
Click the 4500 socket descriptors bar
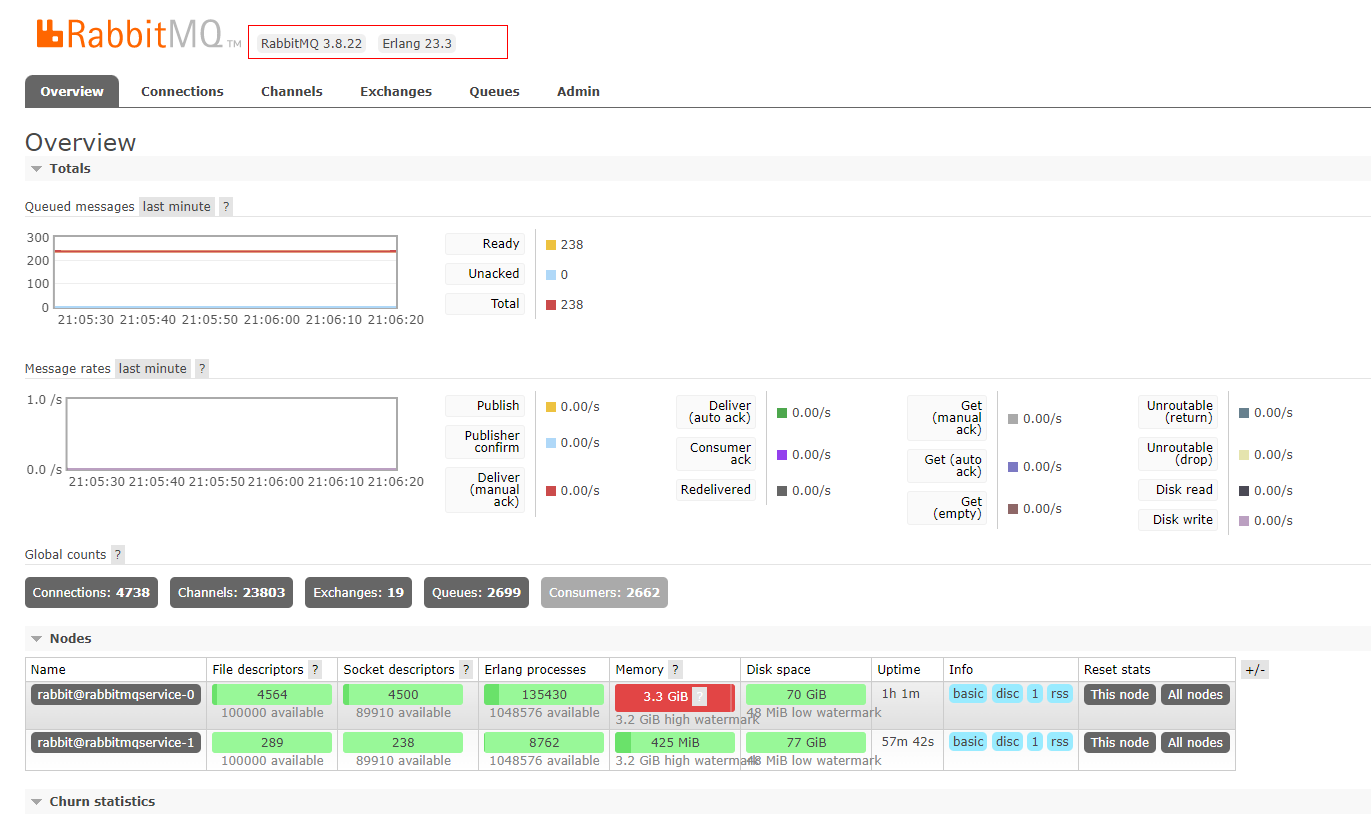coord(403,695)
